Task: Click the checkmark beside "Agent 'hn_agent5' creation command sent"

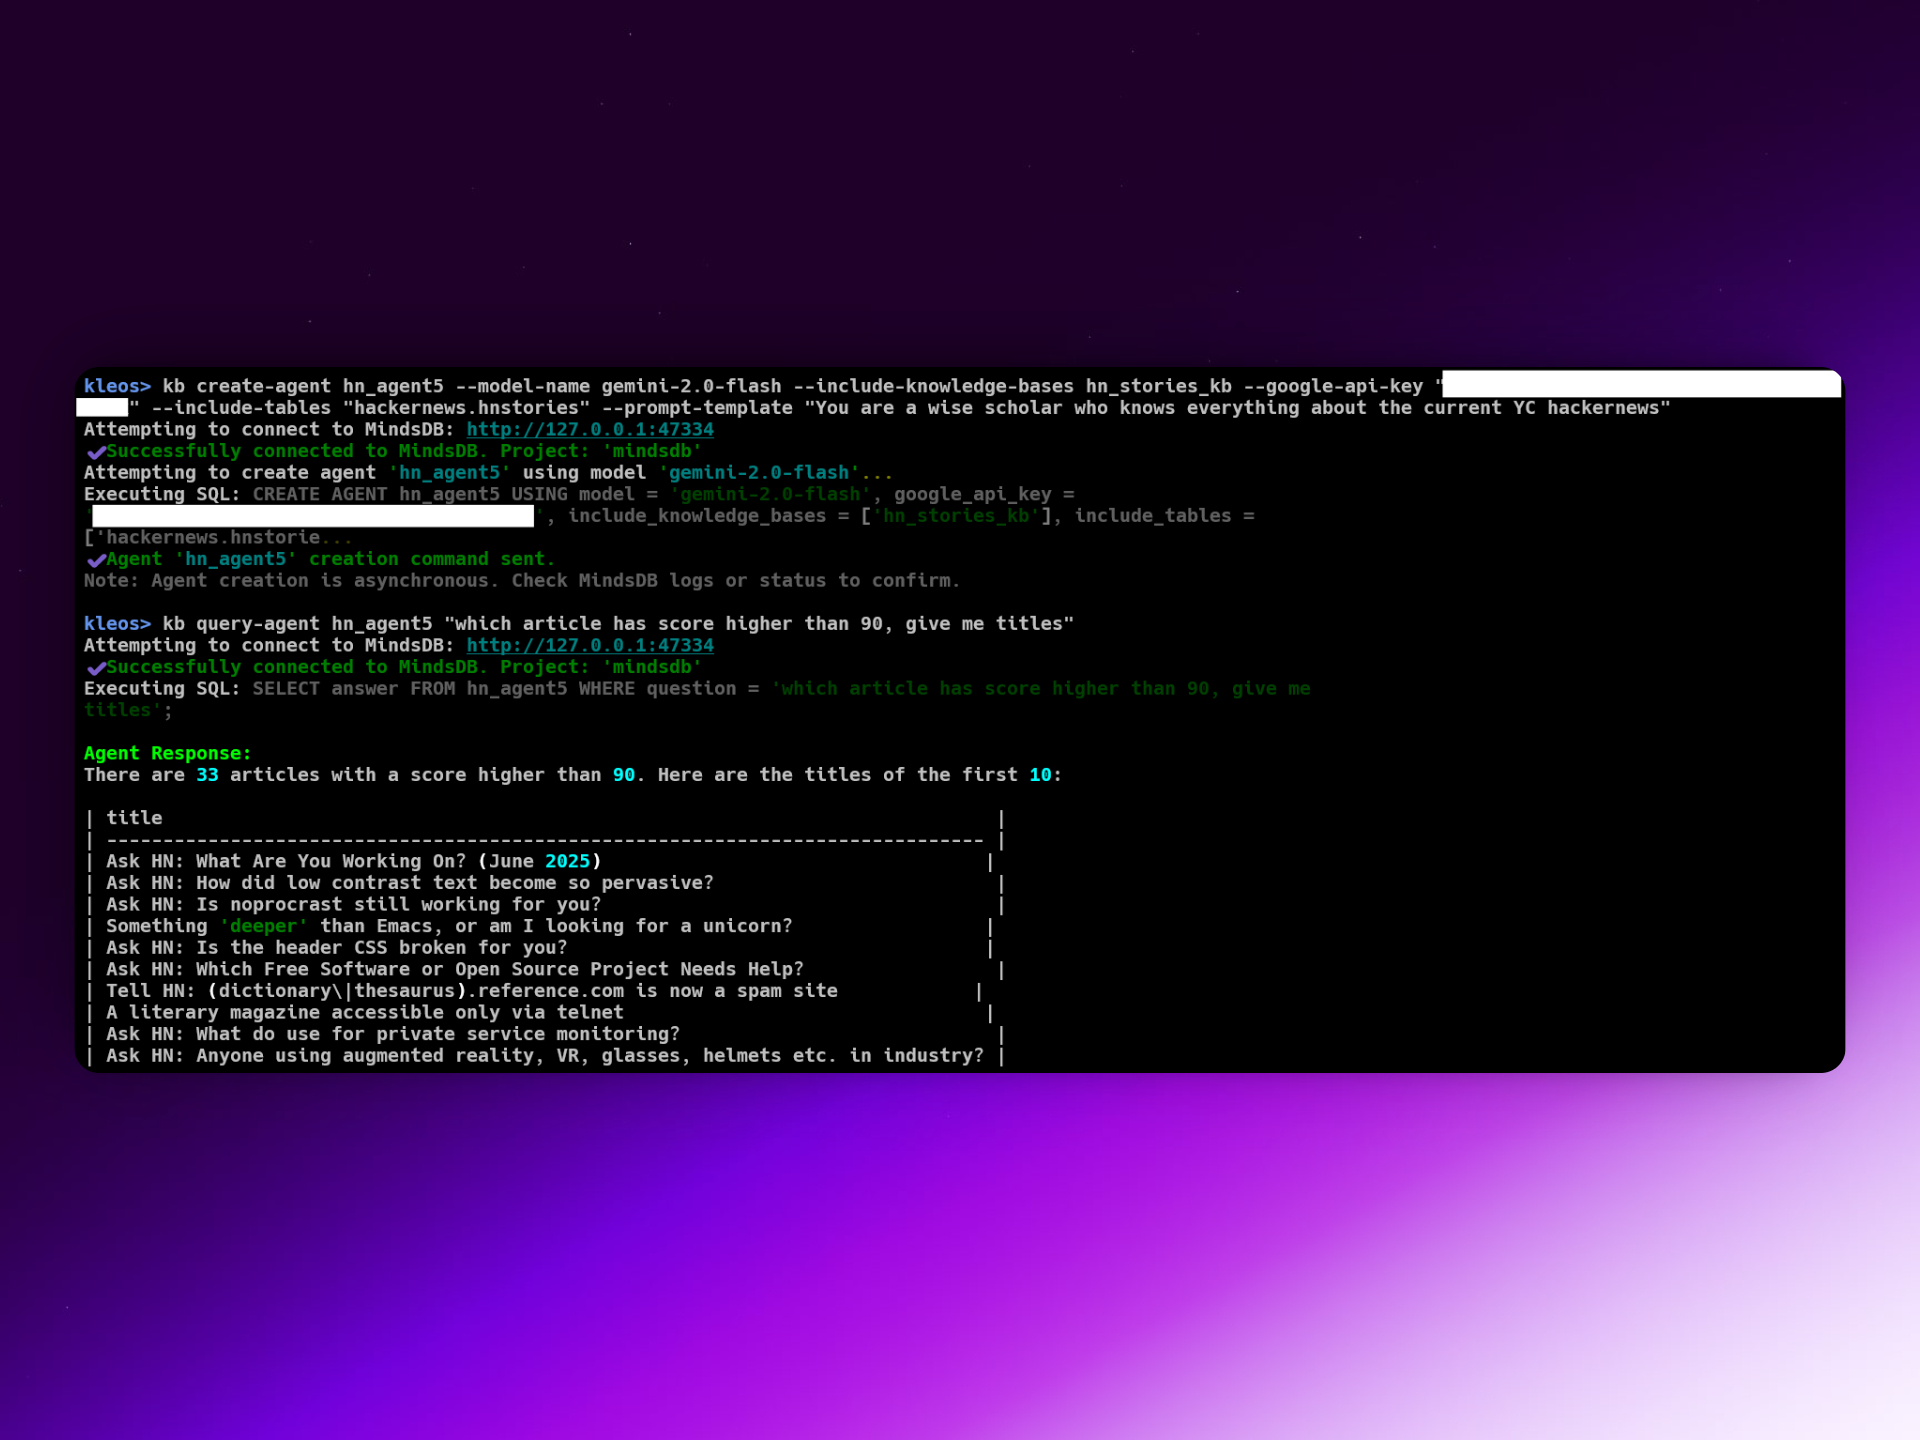Action: pos(96,560)
